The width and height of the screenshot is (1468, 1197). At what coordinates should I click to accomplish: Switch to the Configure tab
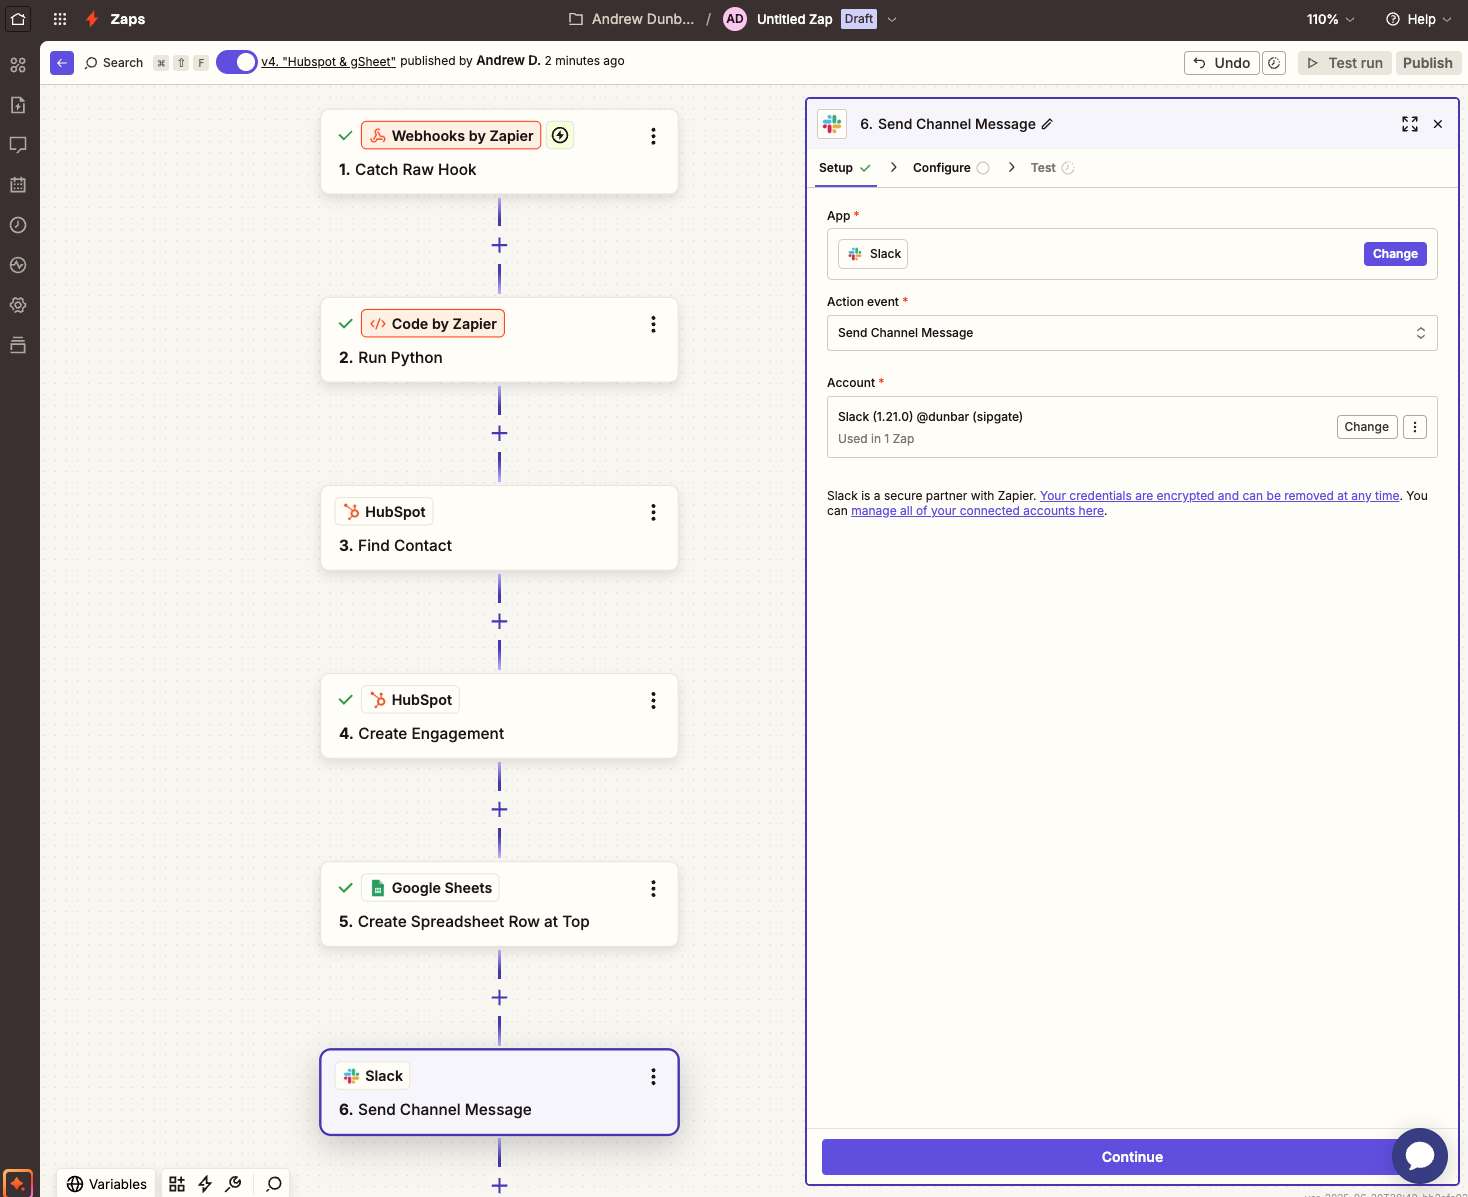tap(951, 168)
